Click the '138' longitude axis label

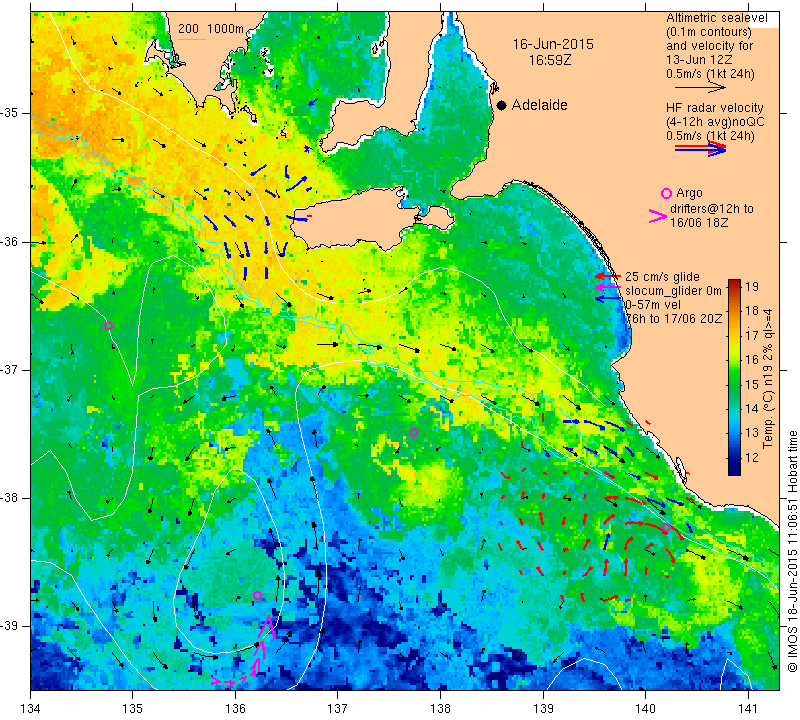pyautogui.click(x=440, y=709)
